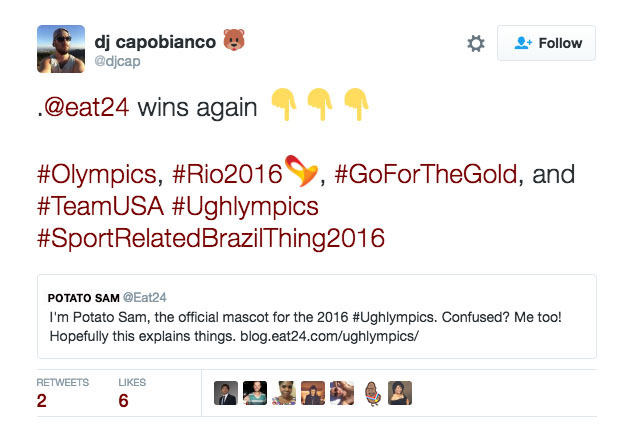Screen dimensions: 629x427
Task: Open dj capobianco's profile picture
Action: tap(61, 49)
